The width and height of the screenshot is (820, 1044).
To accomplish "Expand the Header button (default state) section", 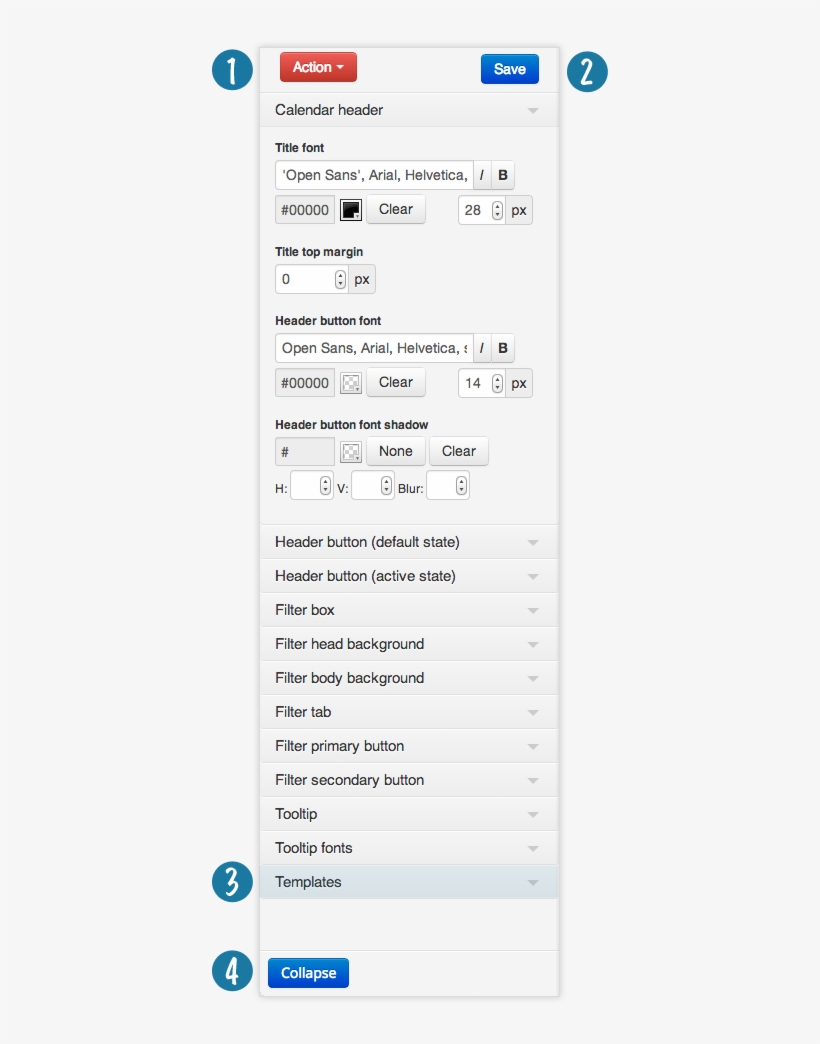I will 409,541.
